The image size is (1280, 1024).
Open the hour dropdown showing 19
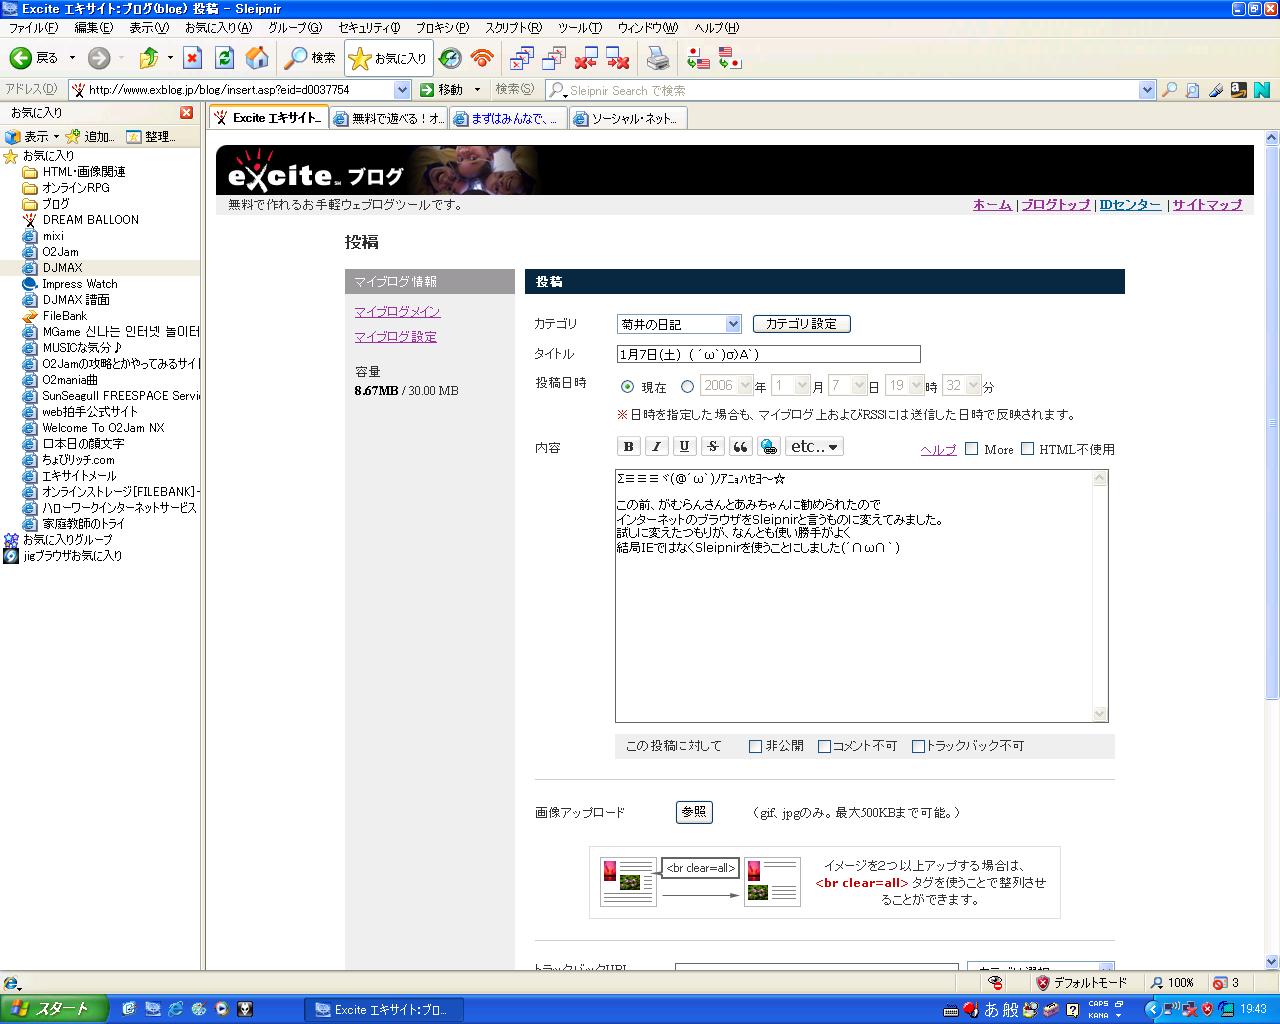904,385
